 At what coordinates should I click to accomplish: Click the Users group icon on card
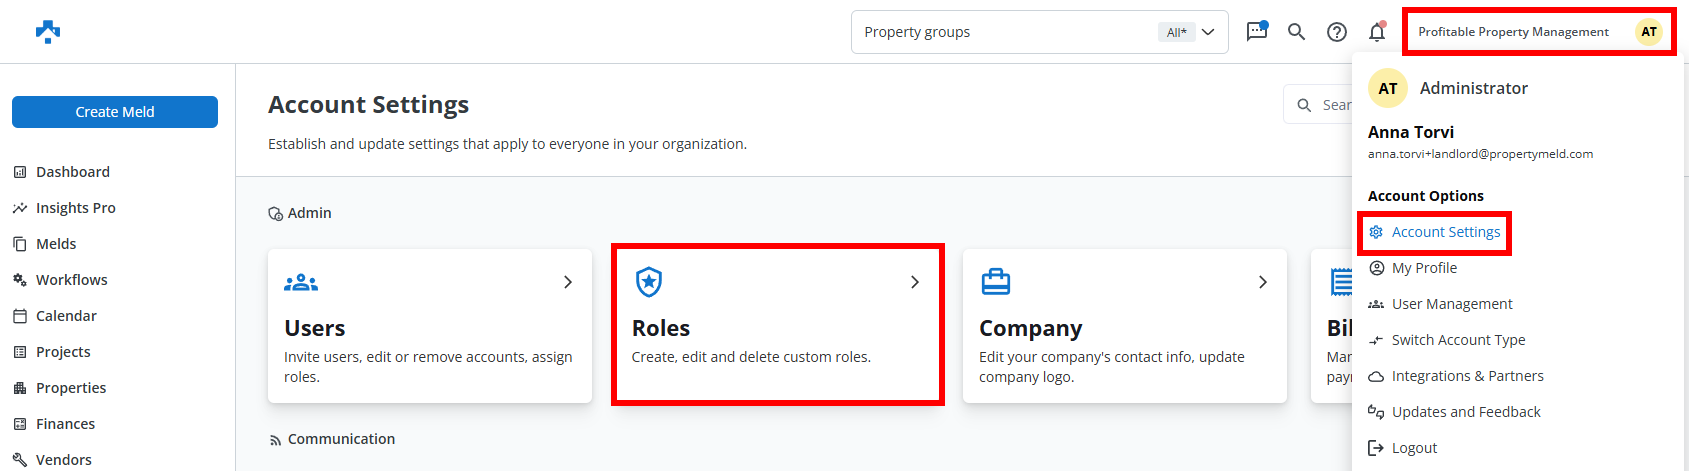tap(301, 283)
